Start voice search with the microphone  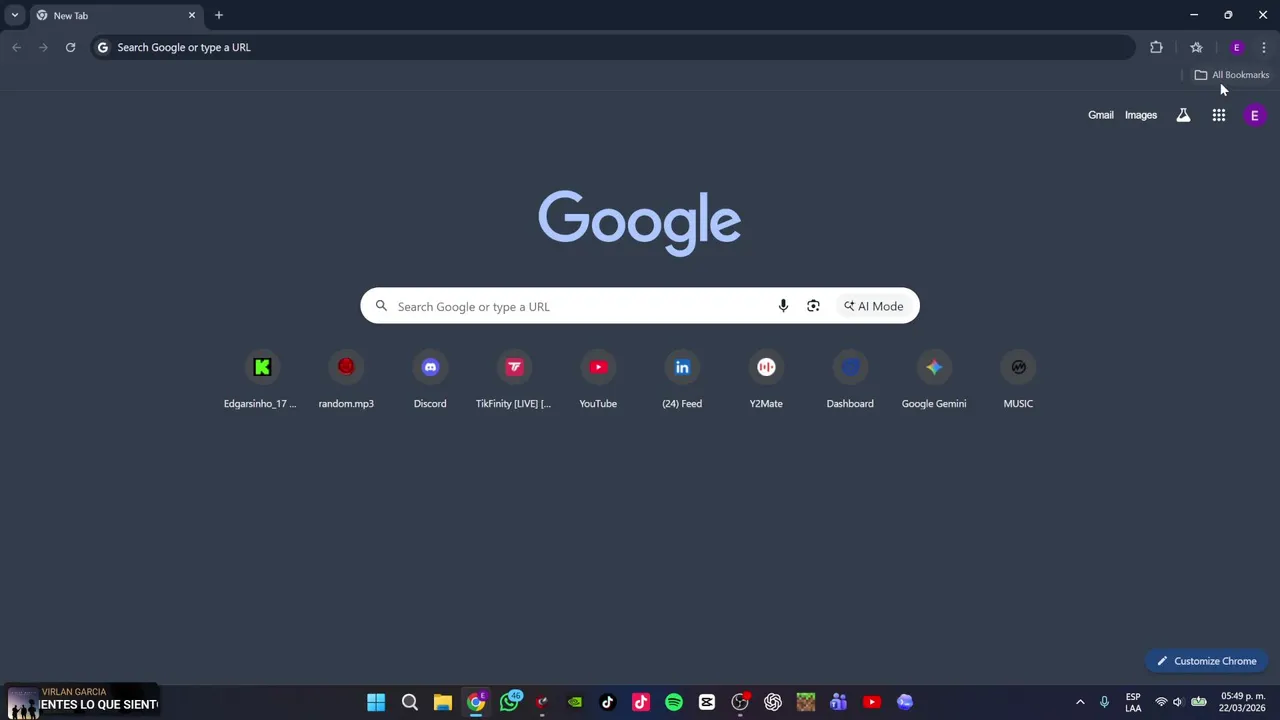coord(783,306)
